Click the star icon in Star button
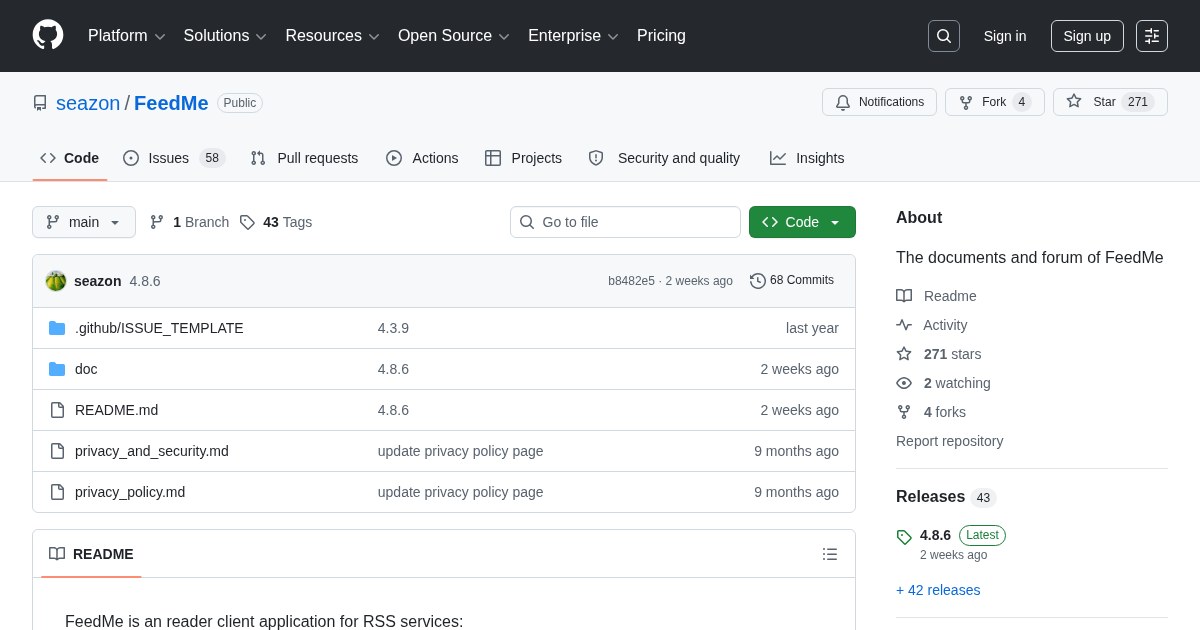 [1074, 101]
